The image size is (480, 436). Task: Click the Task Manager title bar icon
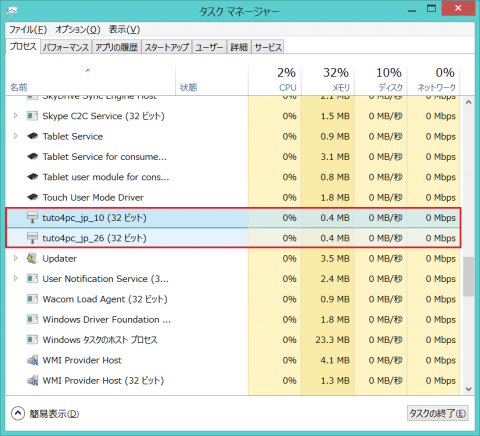pyautogui.click(x=12, y=12)
